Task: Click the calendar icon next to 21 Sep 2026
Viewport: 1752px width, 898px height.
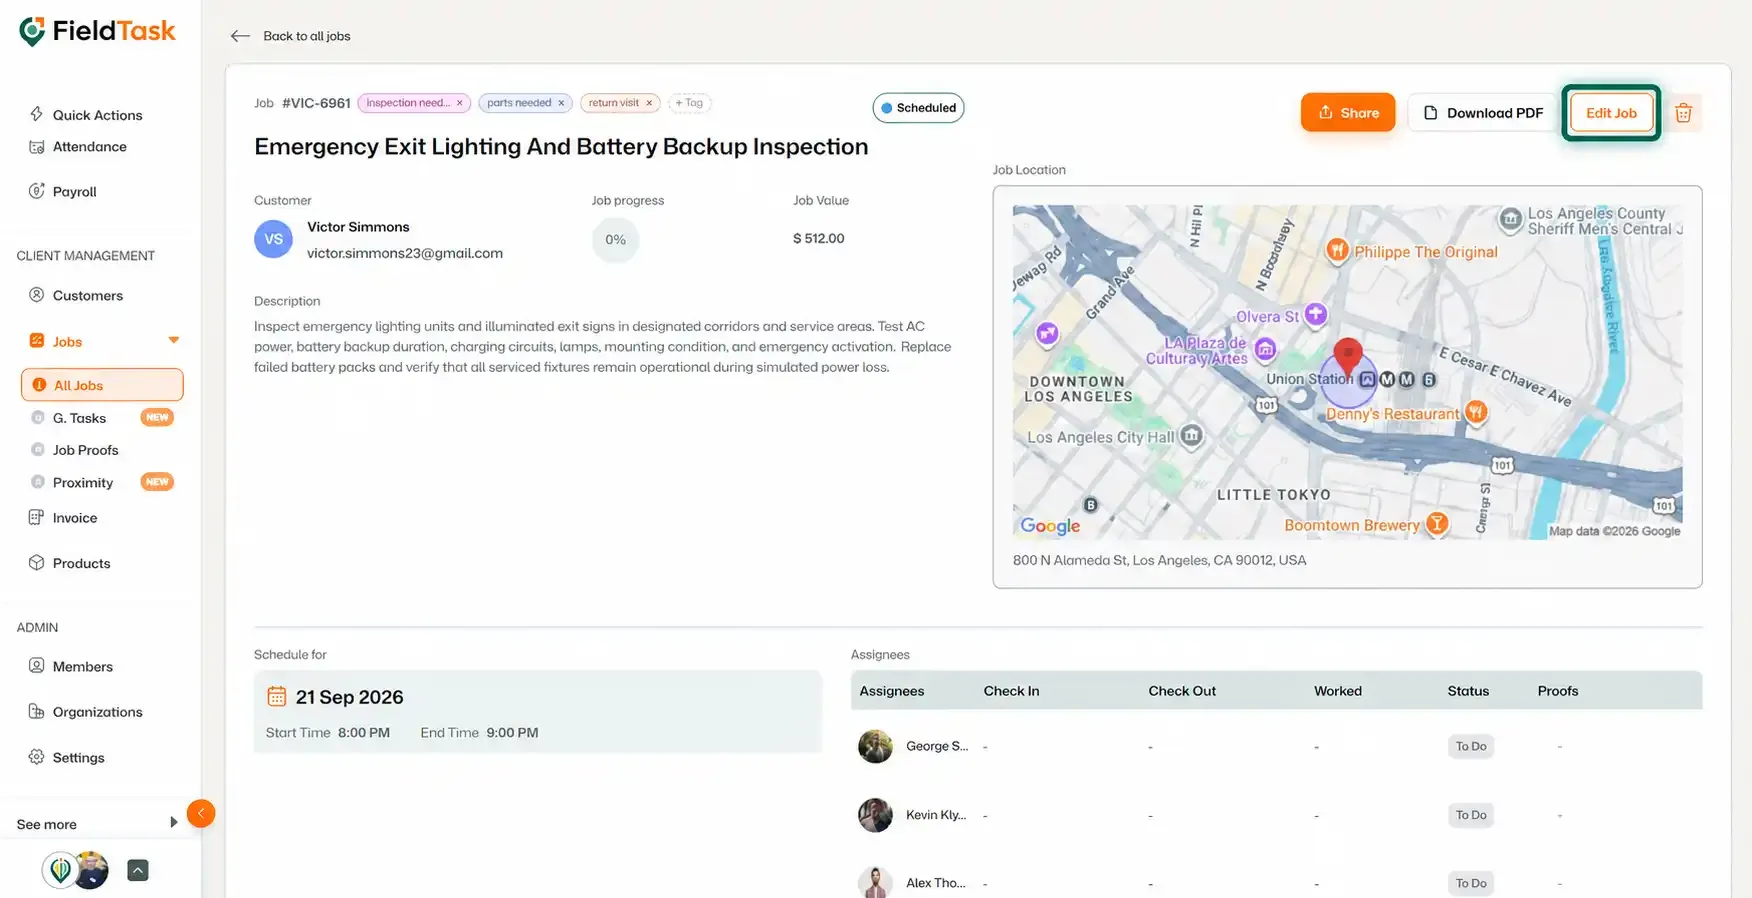Action: point(277,696)
